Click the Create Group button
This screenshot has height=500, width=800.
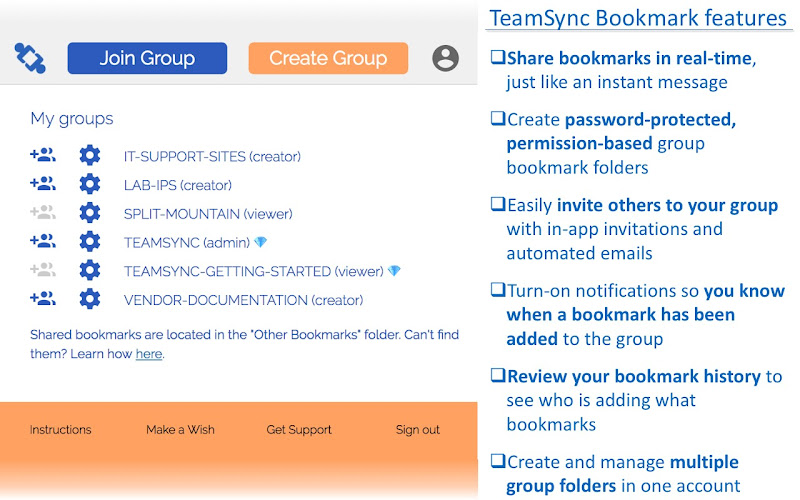click(328, 58)
